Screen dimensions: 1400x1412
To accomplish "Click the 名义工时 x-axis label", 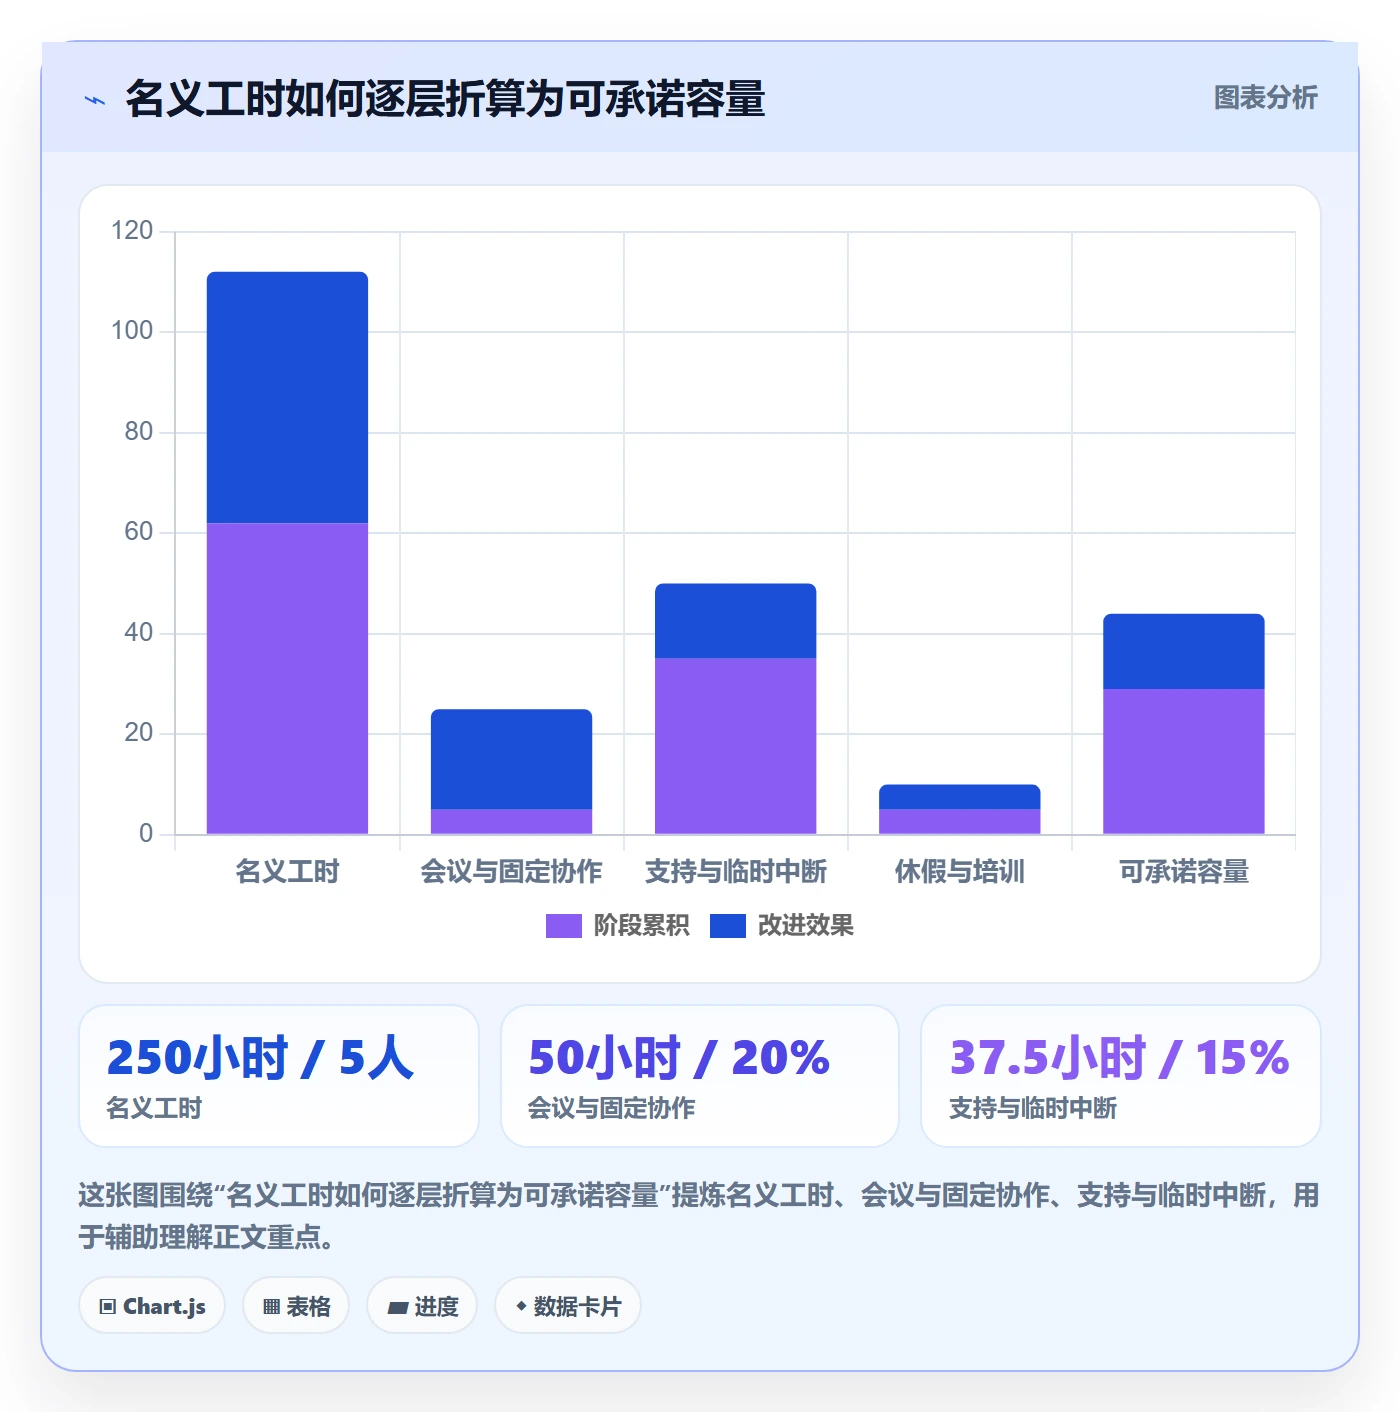I will click(287, 872).
